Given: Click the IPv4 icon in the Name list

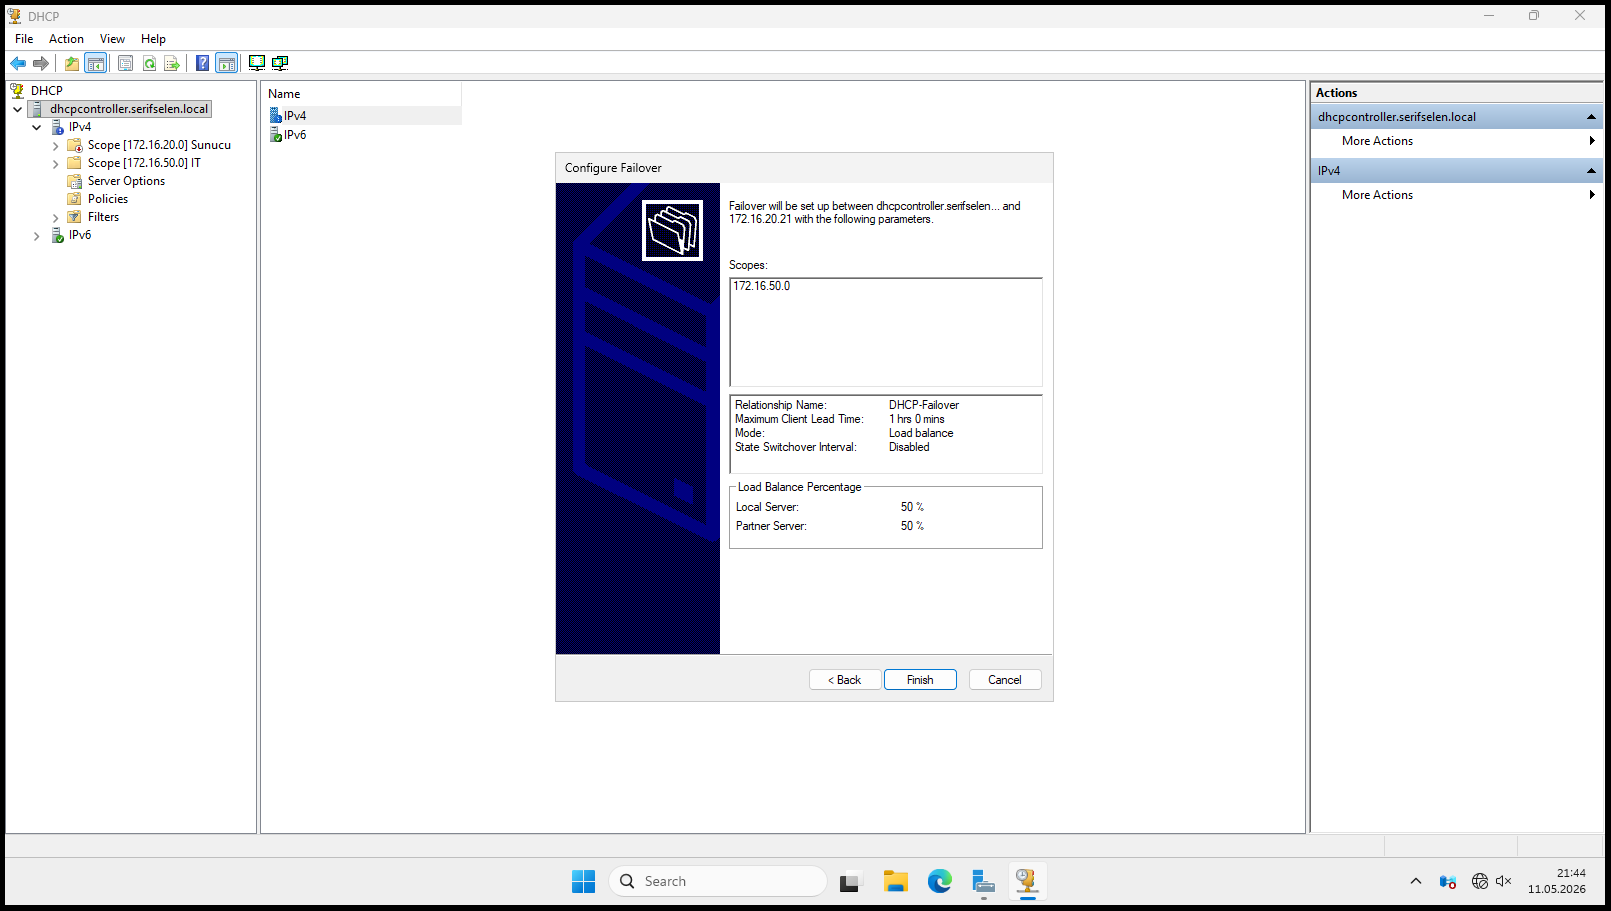Looking at the screenshot, I should pyautogui.click(x=276, y=116).
